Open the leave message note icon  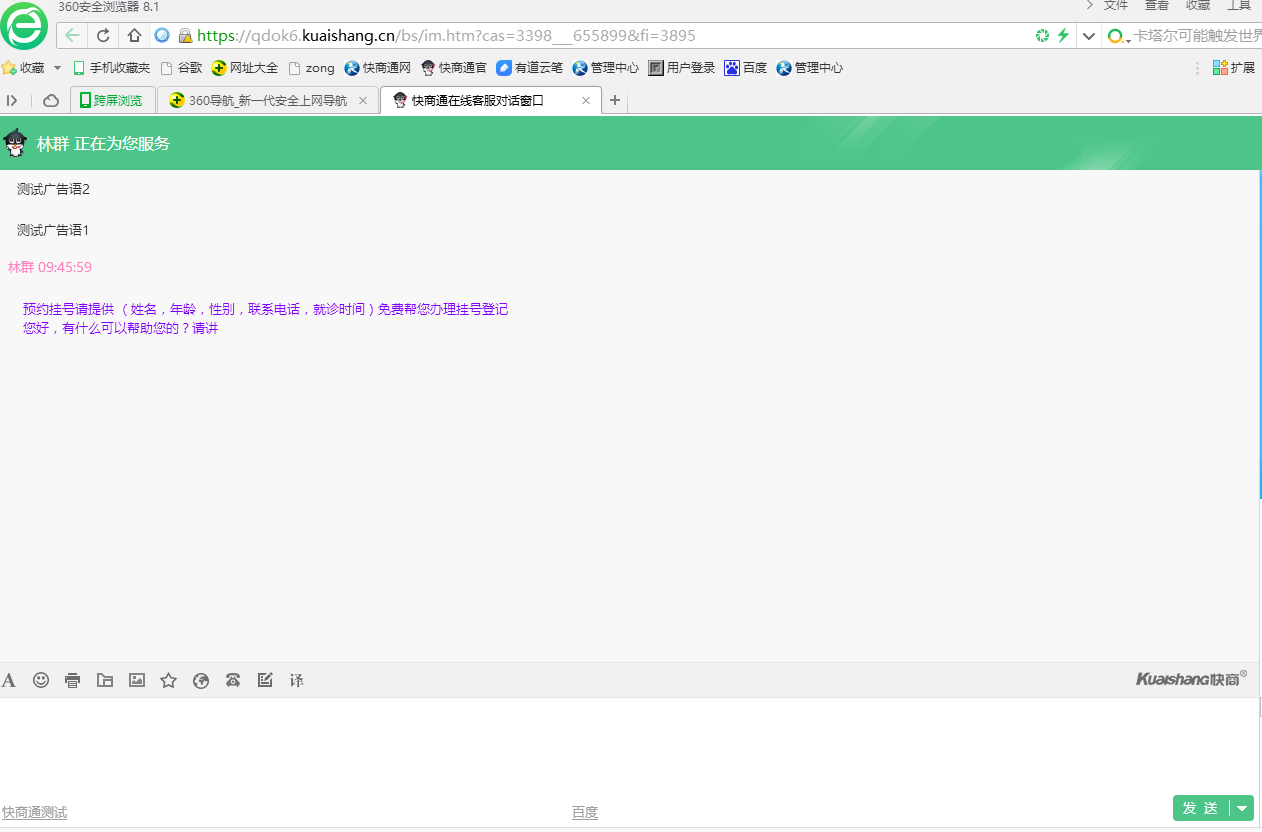coord(265,680)
